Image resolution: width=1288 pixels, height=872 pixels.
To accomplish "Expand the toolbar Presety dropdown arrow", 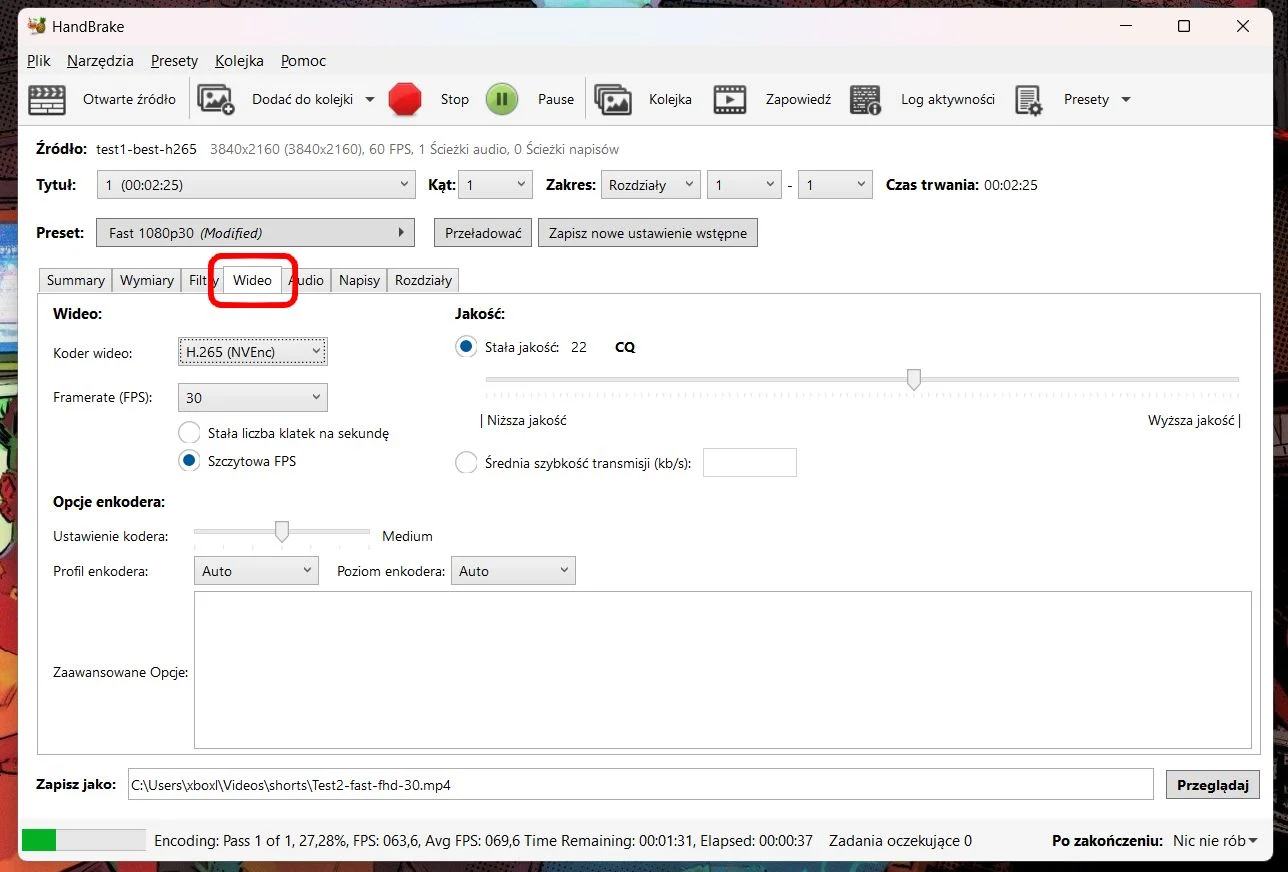I will pos(1126,99).
